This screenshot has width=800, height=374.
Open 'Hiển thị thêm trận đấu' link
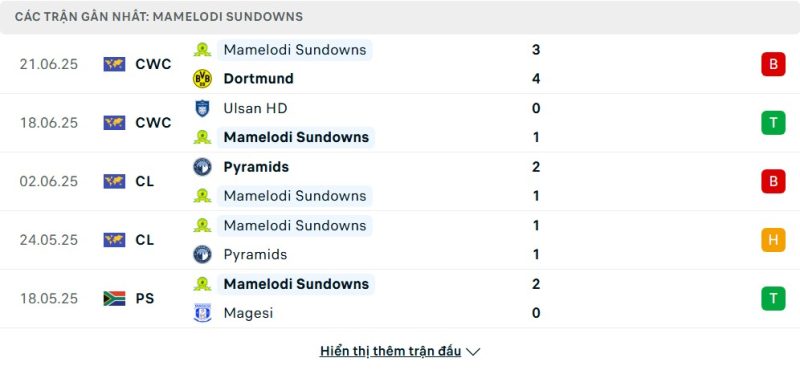coord(390,351)
